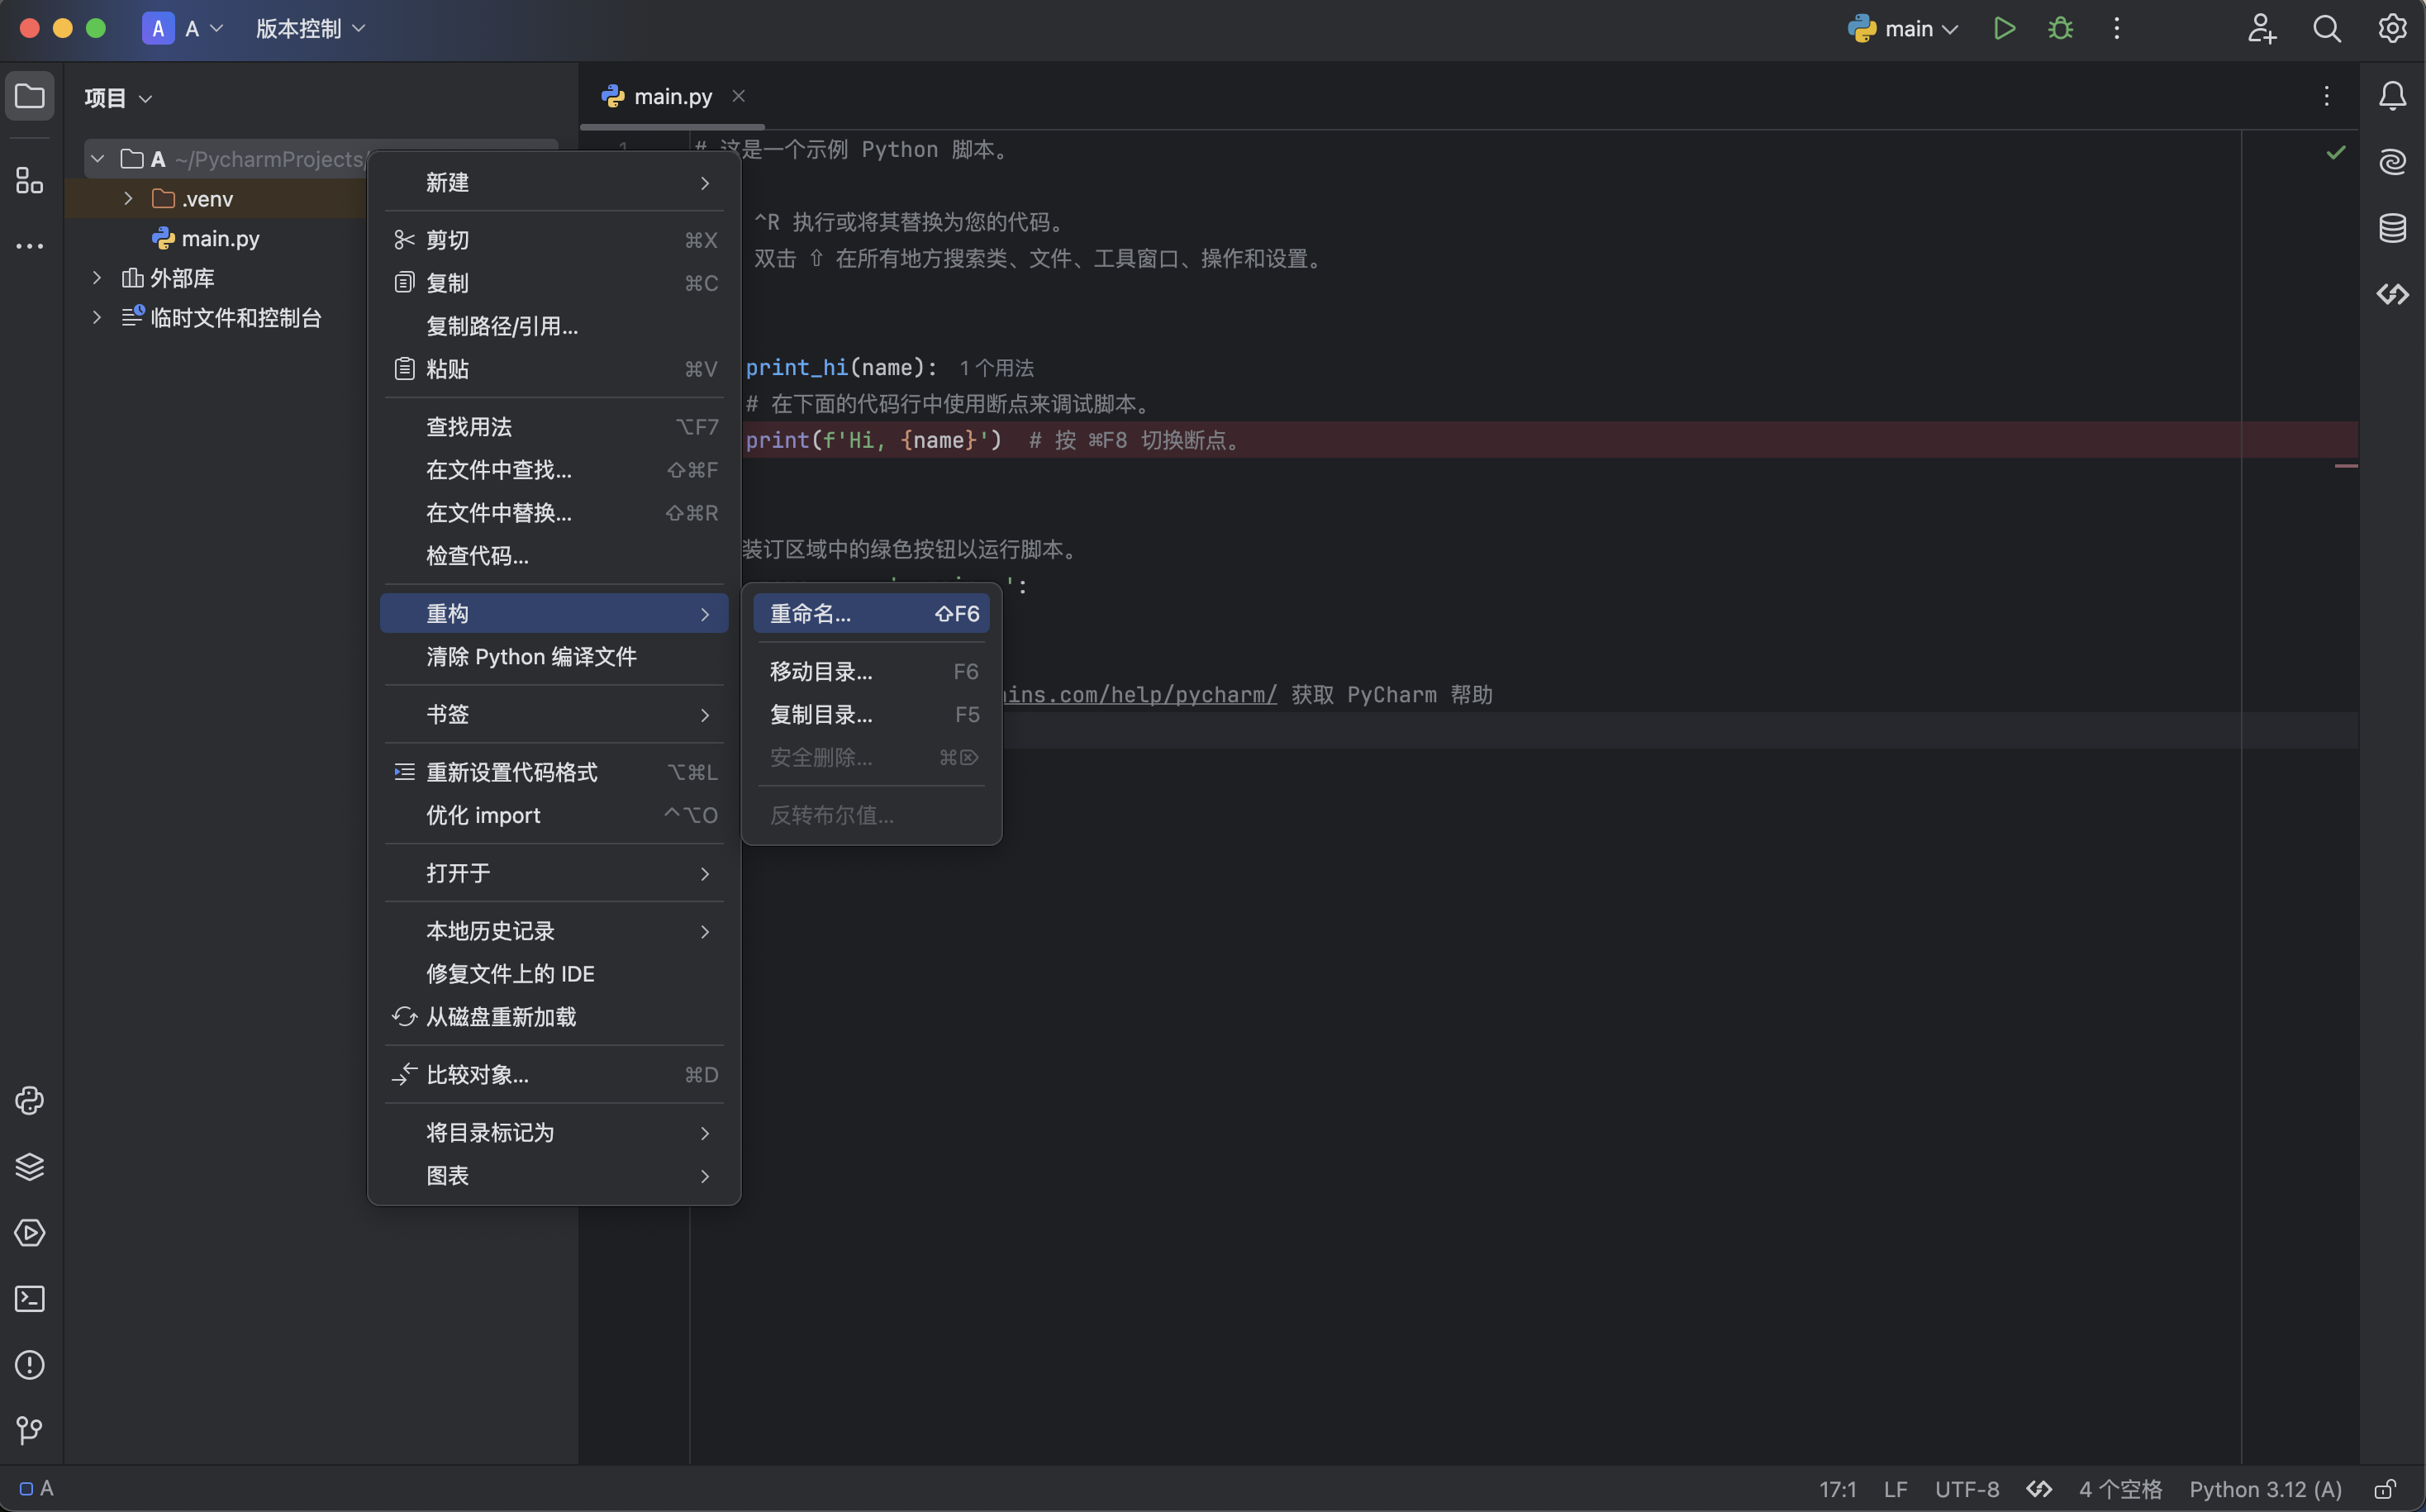The width and height of the screenshot is (2426, 1512).
Task: Click the Debug bug icon
Action: pos(2060,28)
